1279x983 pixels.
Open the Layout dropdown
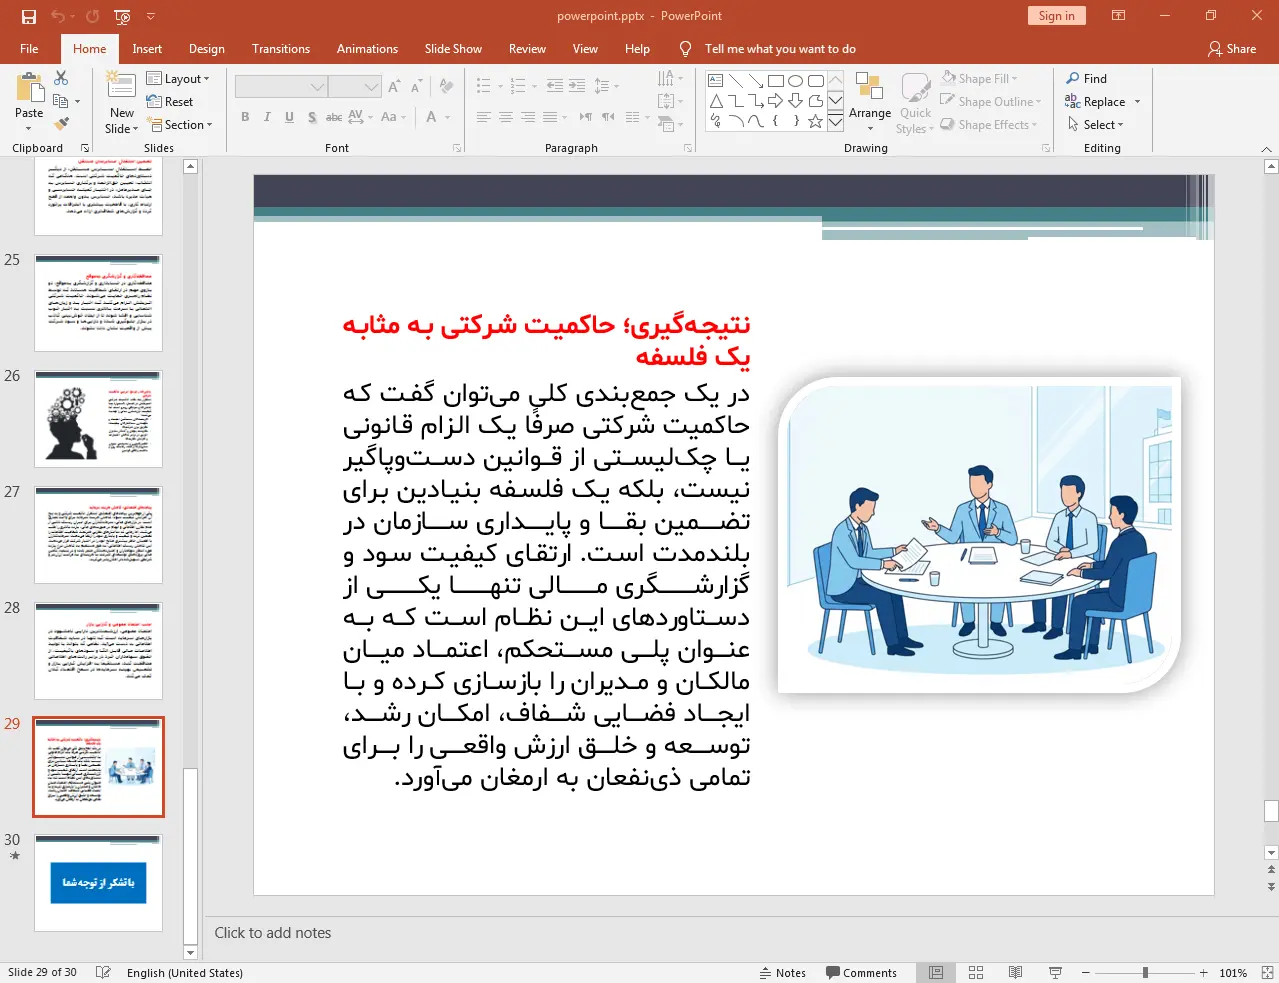(178, 79)
